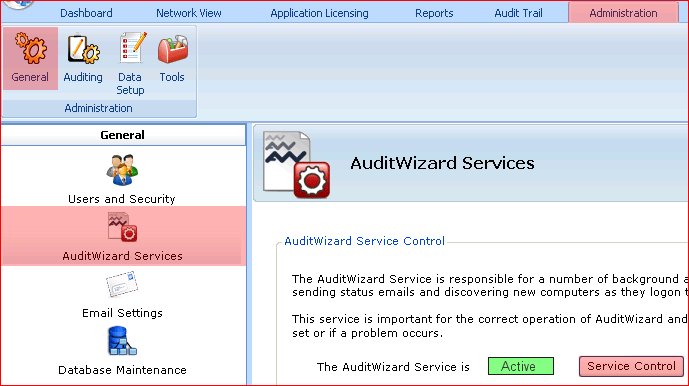Open the General administration gear icon

30,48
